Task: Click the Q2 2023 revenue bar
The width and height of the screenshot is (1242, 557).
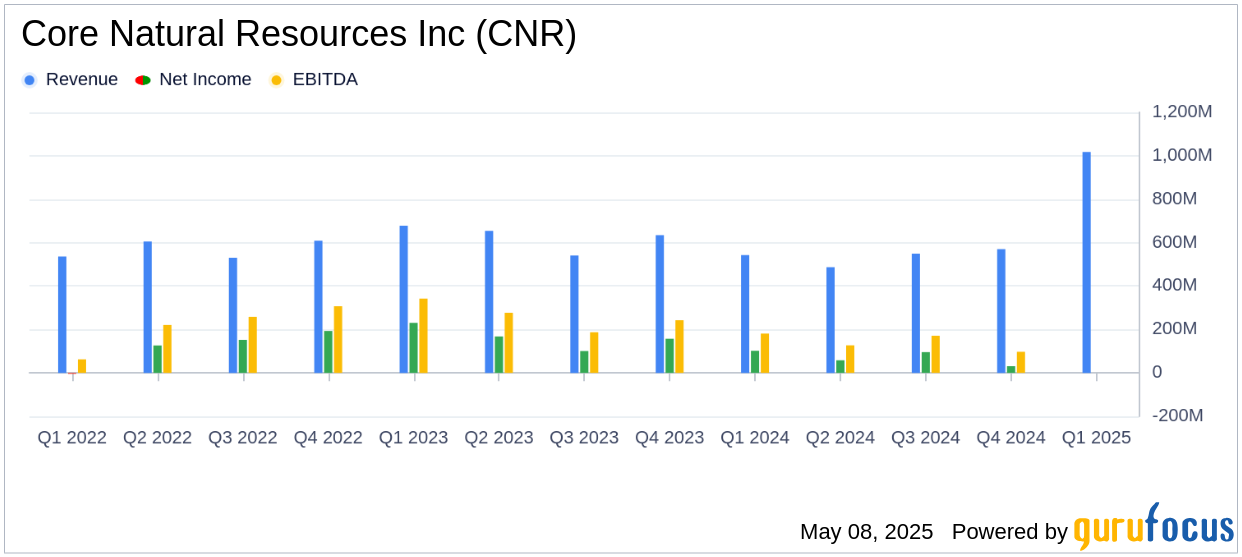Action: click(489, 302)
